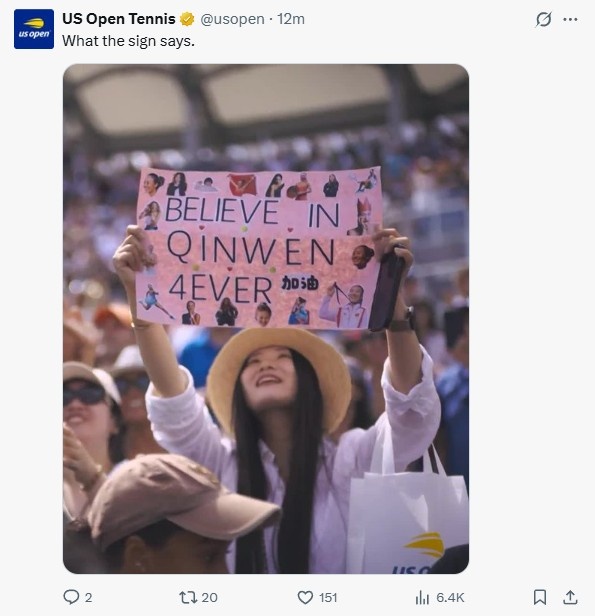Viewport: 595px width, 616px height.
Task: Visit the @usopen handle link
Action: [x=232, y=19]
